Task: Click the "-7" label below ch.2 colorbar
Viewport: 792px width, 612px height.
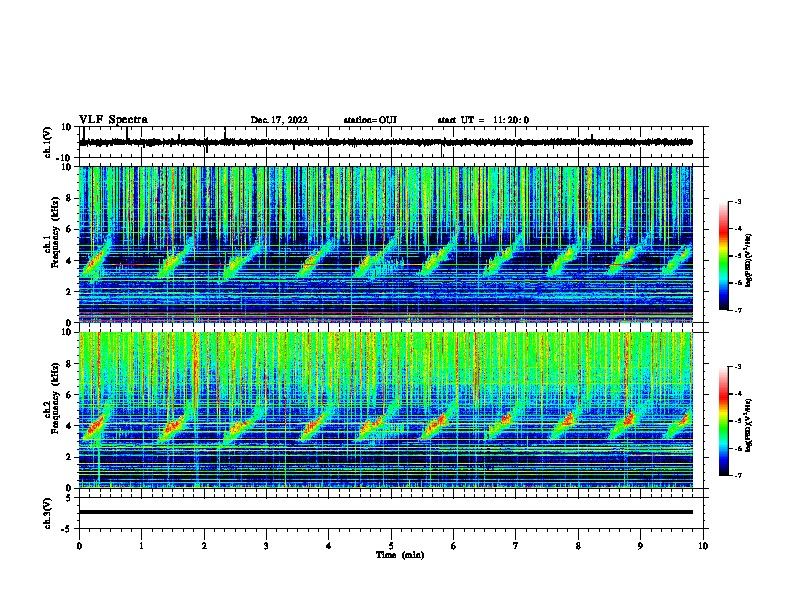Action: tap(737, 476)
